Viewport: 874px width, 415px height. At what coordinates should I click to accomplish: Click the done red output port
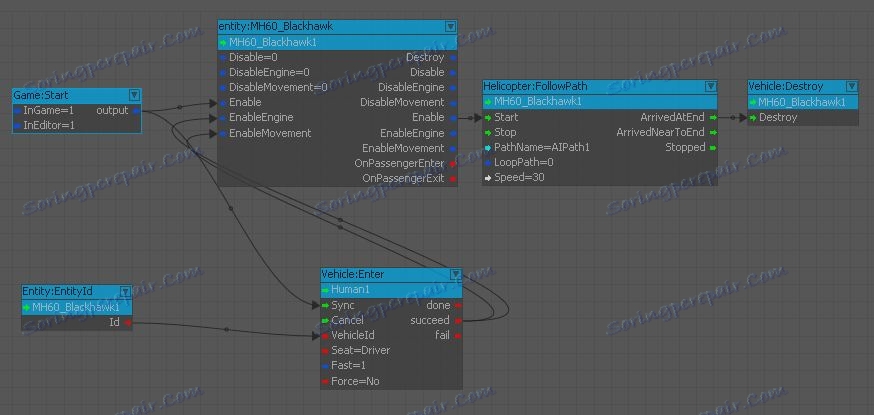(457, 305)
